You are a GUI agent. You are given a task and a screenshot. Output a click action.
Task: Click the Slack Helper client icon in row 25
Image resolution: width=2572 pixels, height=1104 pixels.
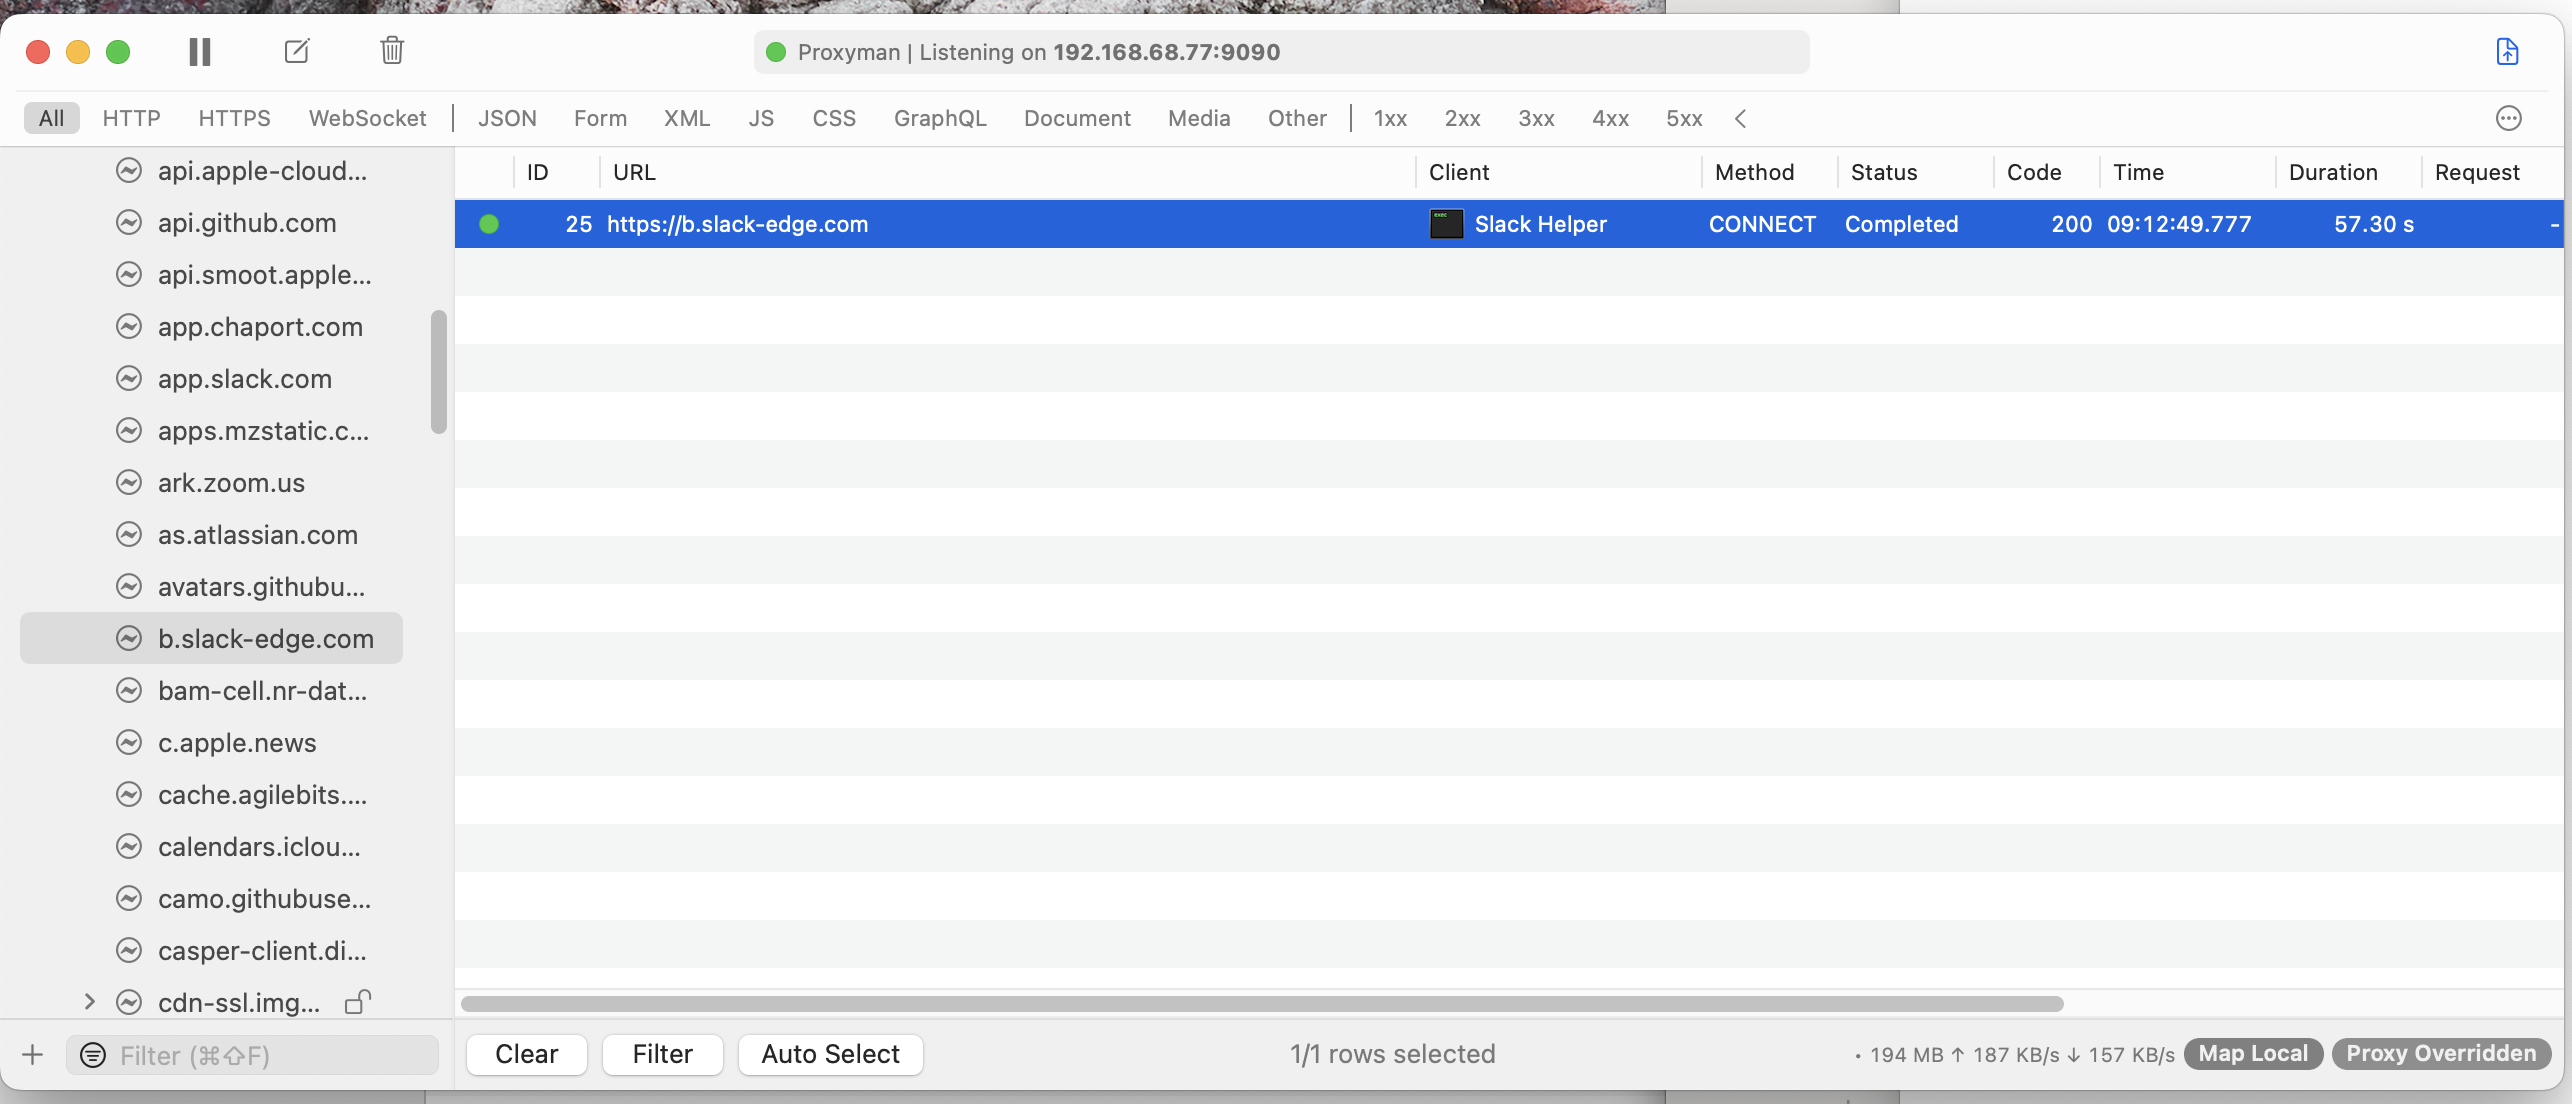[1445, 224]
